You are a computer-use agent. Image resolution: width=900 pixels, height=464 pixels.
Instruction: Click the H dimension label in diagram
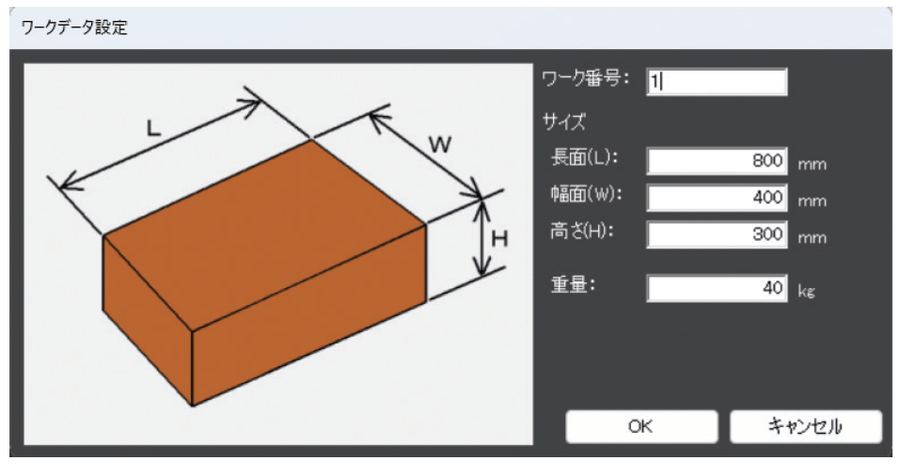(x=499, y=238)
